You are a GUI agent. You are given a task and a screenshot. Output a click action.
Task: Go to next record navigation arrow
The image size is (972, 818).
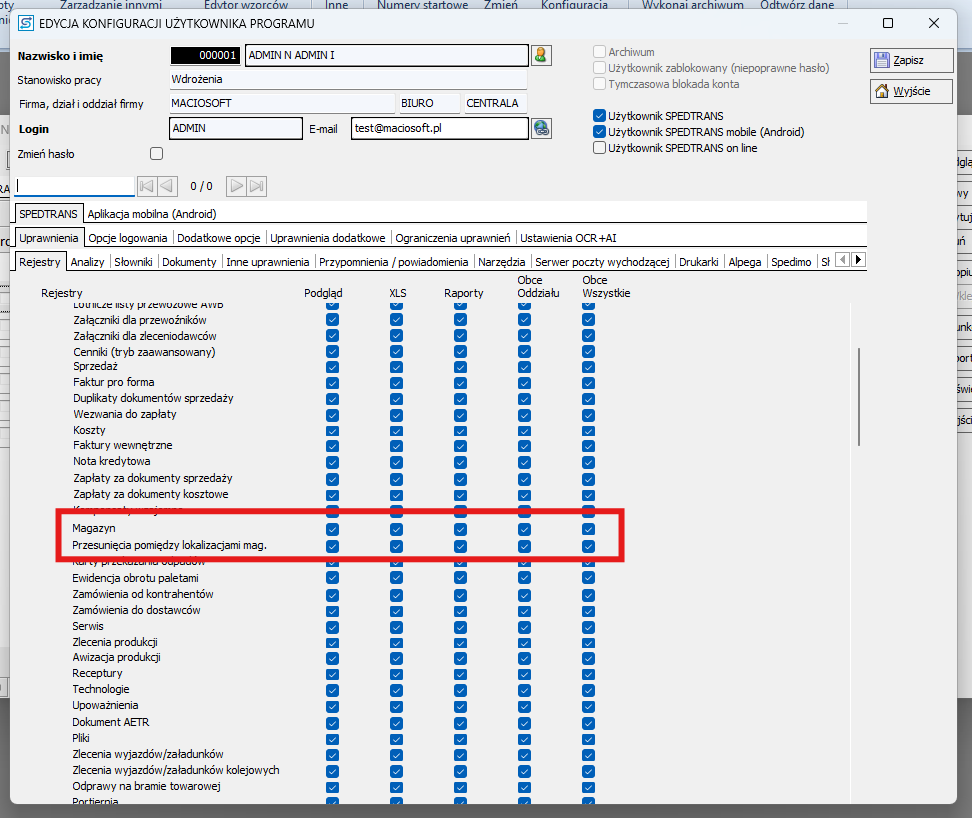pos(236,186)
